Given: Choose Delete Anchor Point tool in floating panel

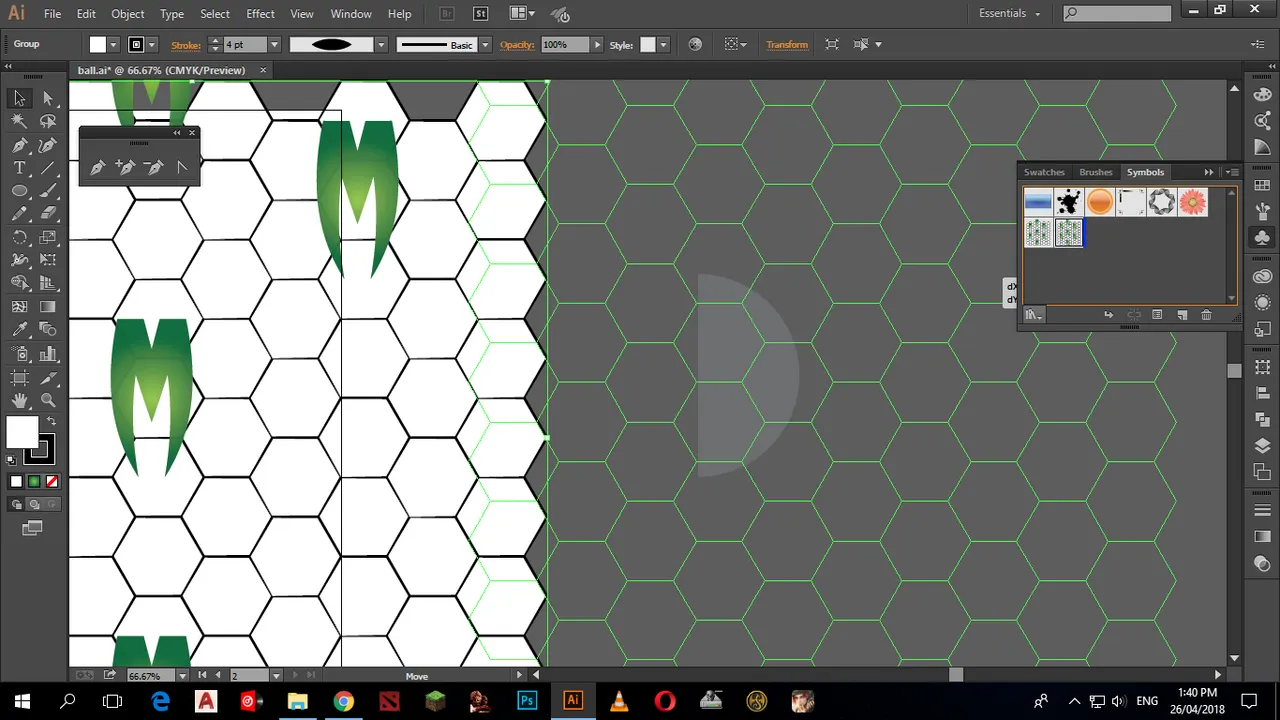Looking at the screenshot, I should pos(153,168).
